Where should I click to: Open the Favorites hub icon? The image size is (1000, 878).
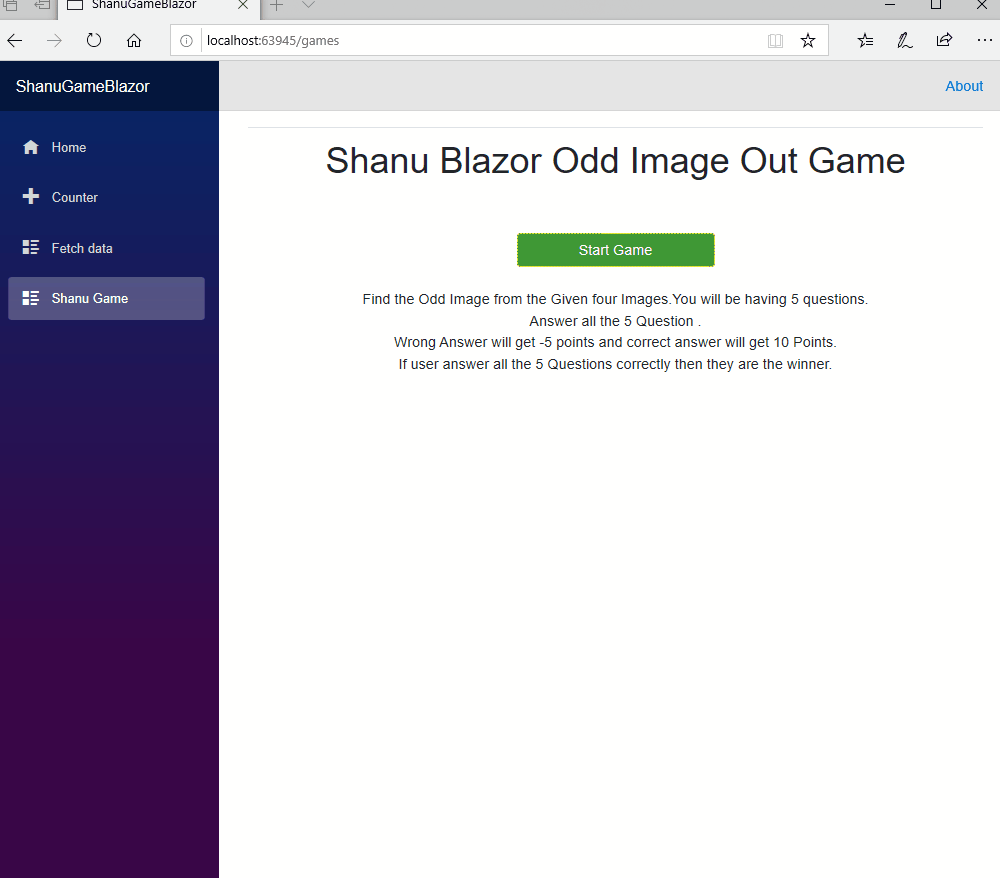(x=865, y=41)
